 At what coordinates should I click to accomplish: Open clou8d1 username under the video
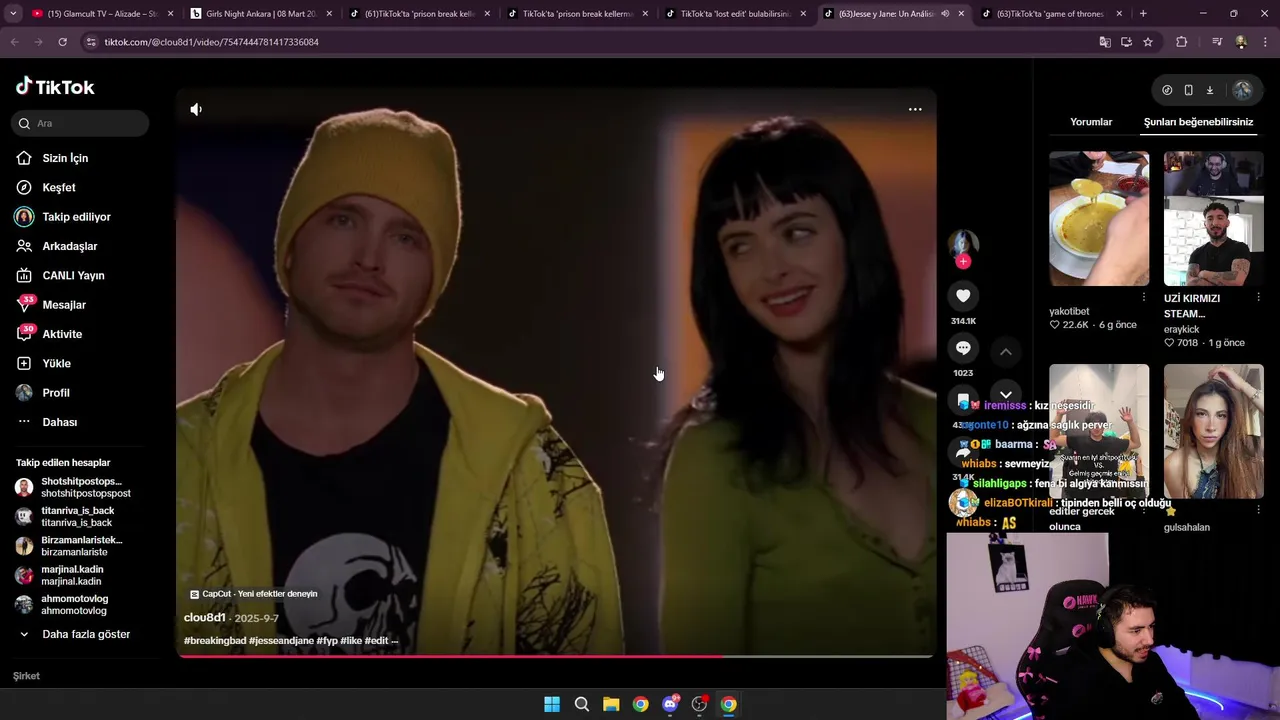pos(205,618)
